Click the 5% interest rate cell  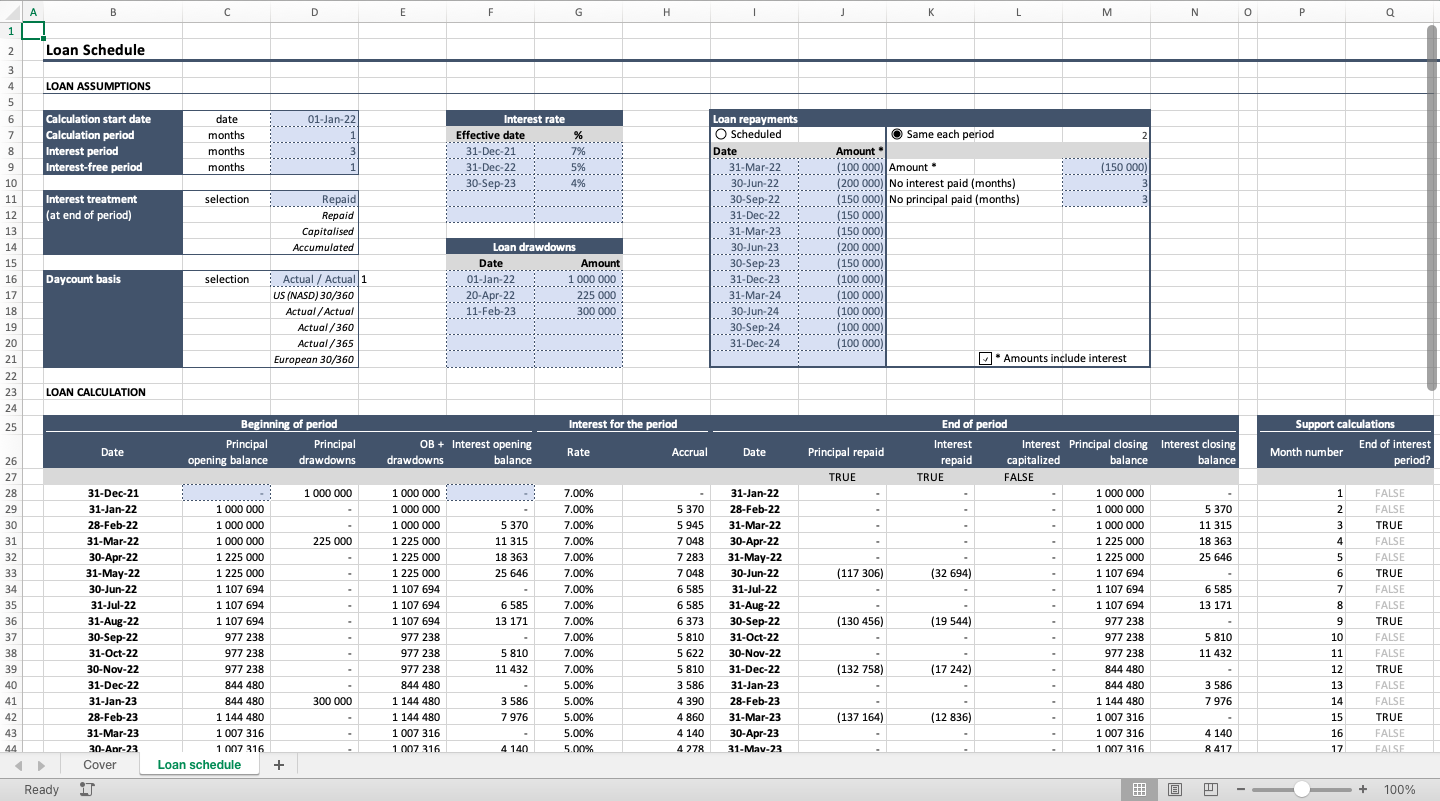tap(578, 167)
